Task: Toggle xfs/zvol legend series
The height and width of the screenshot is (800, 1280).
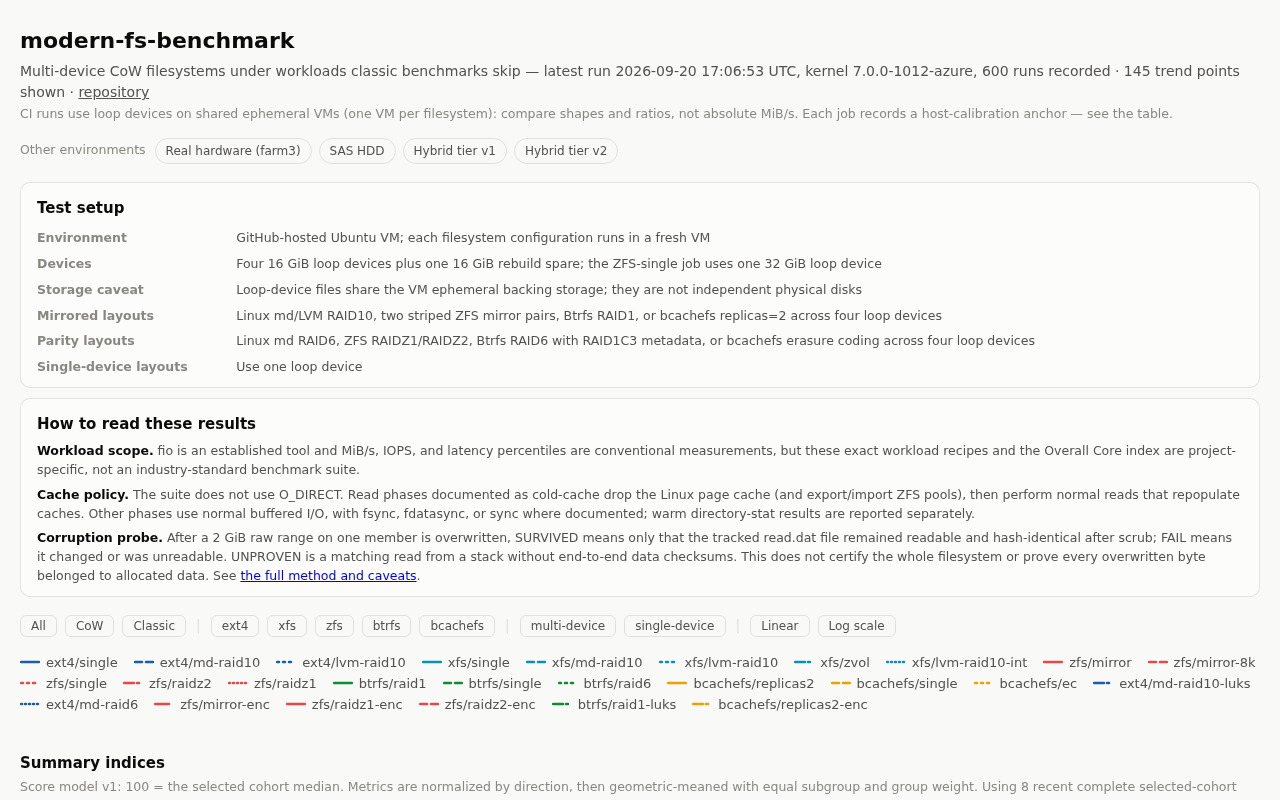Action: coord(832,662)
